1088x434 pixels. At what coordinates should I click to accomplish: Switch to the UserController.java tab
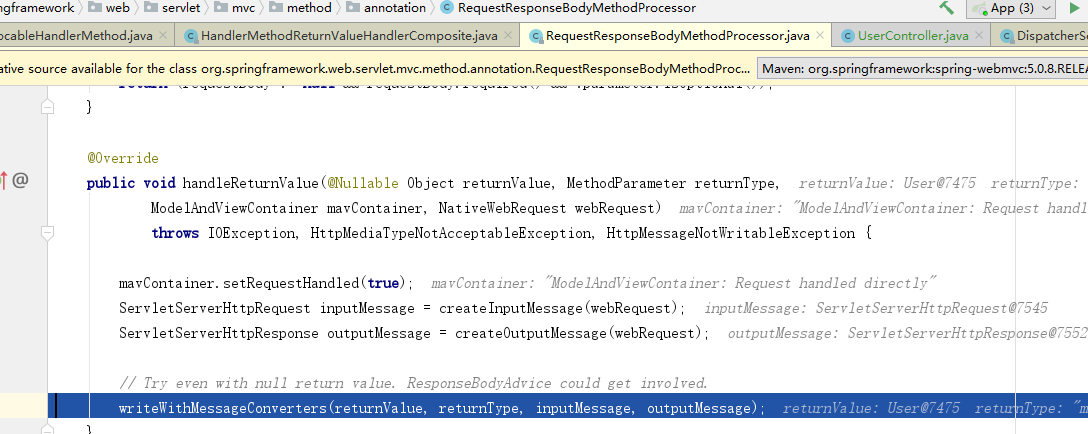[912, 36]
